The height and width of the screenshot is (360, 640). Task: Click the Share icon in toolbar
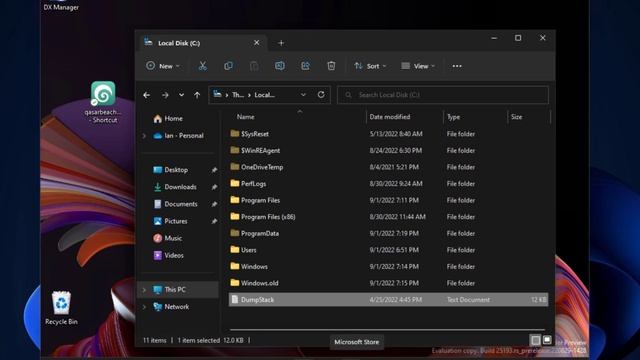(x=305, y=66)
